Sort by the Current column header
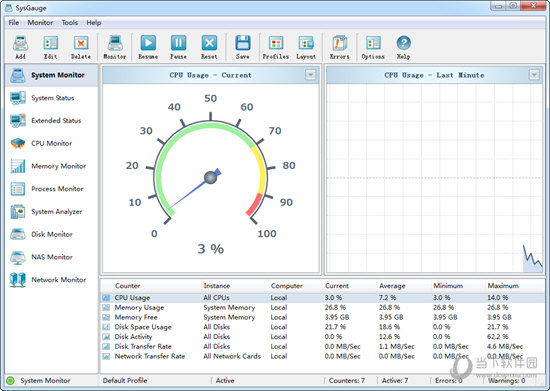The width and height of the screenshot is (550, 391). (x=337, y=286)
